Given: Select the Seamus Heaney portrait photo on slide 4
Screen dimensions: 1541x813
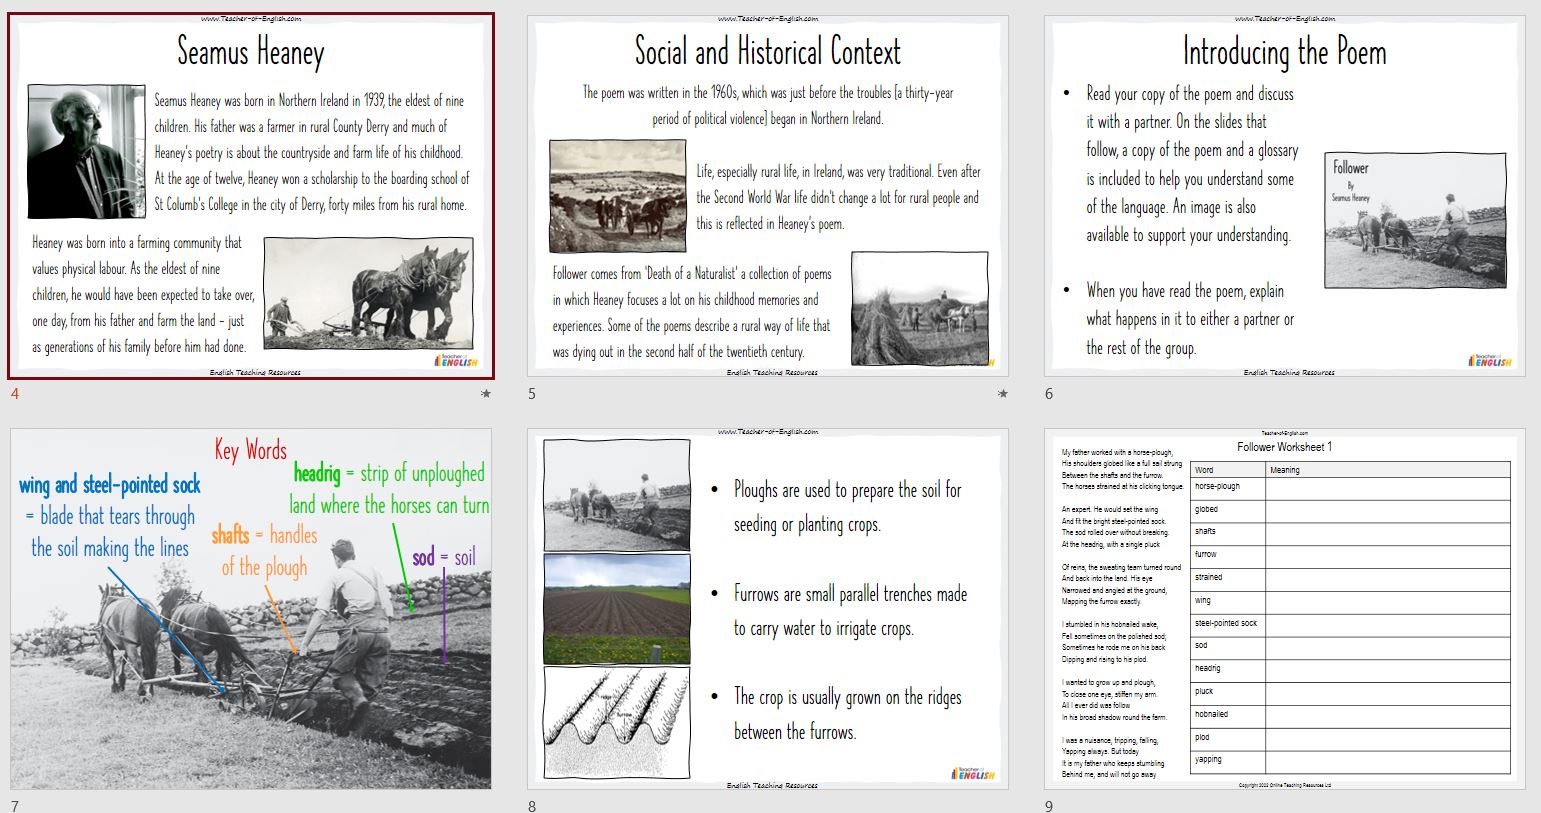Looking at the screenshot, I should tap(86, 151).
